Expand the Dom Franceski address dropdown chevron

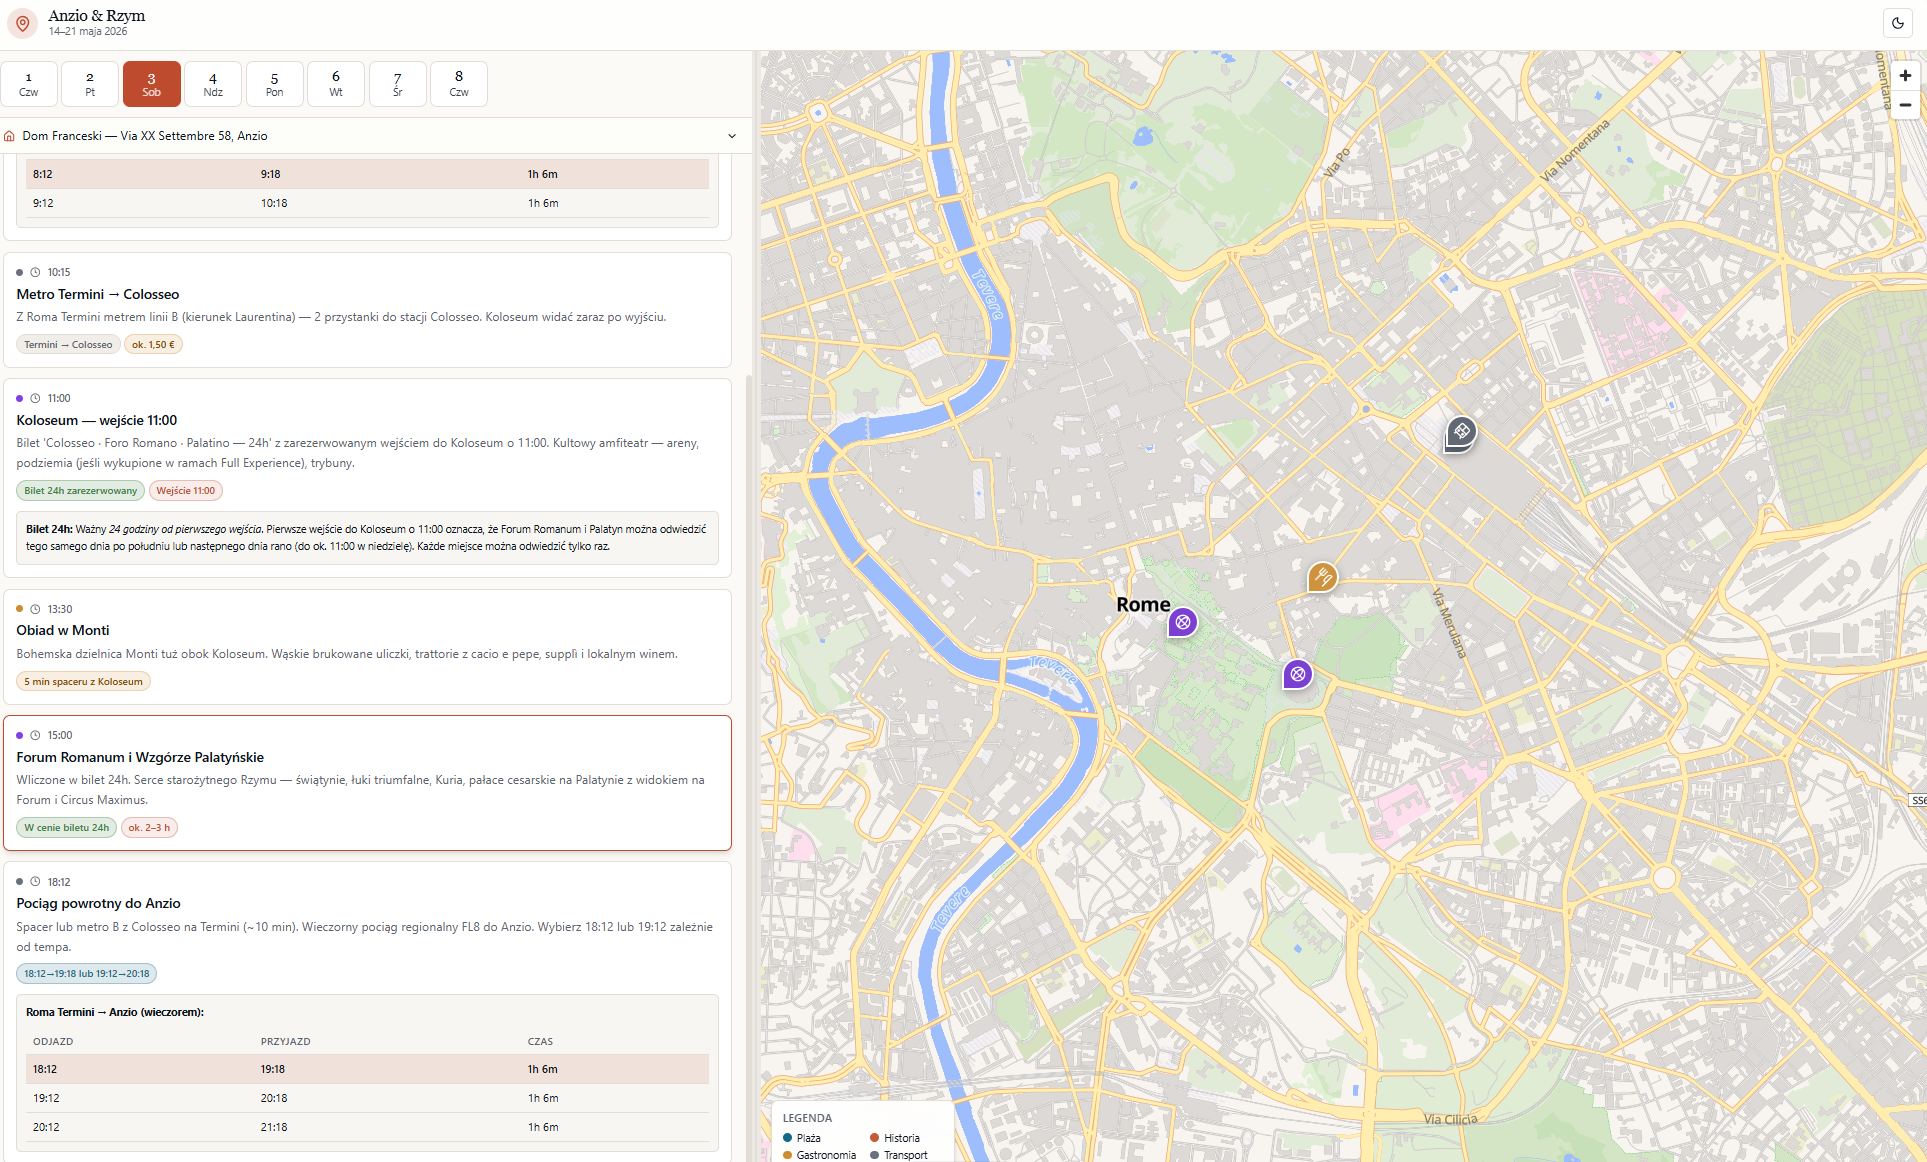click(x=732, y=136)
